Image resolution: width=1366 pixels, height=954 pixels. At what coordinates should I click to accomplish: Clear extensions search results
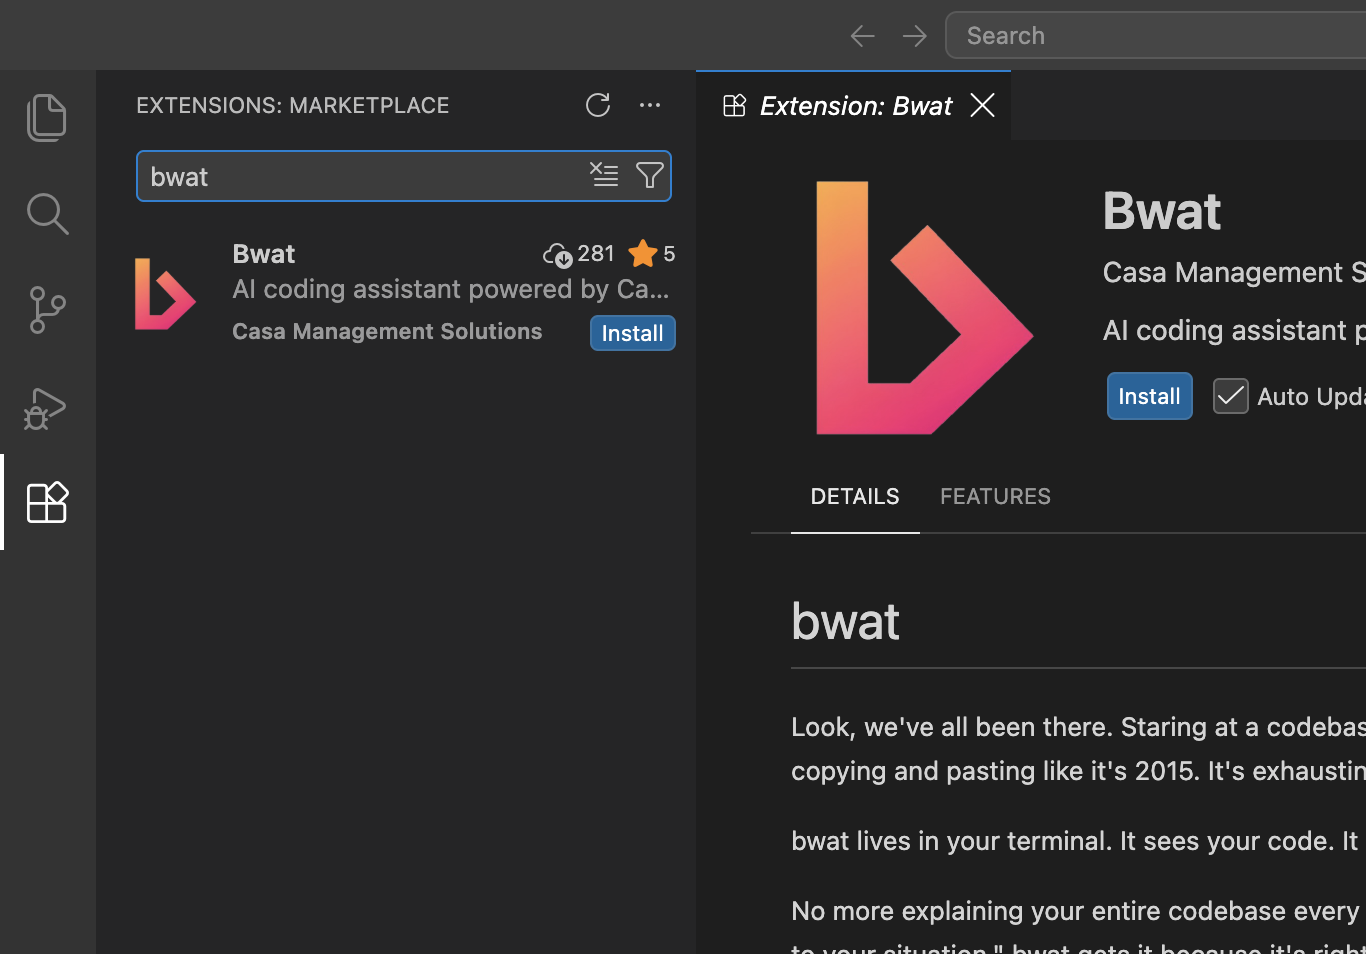click(604, 175)
